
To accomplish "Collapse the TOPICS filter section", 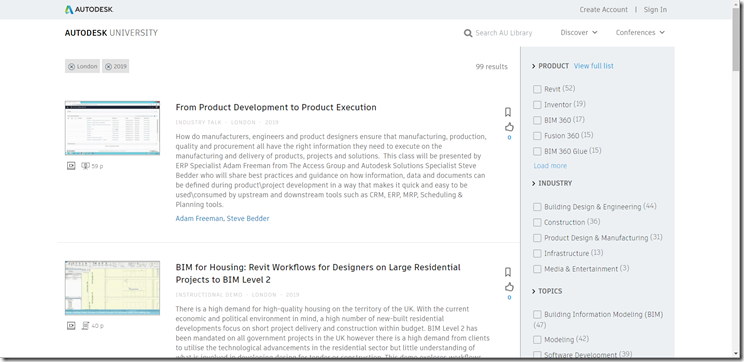I will coord(547,291).
